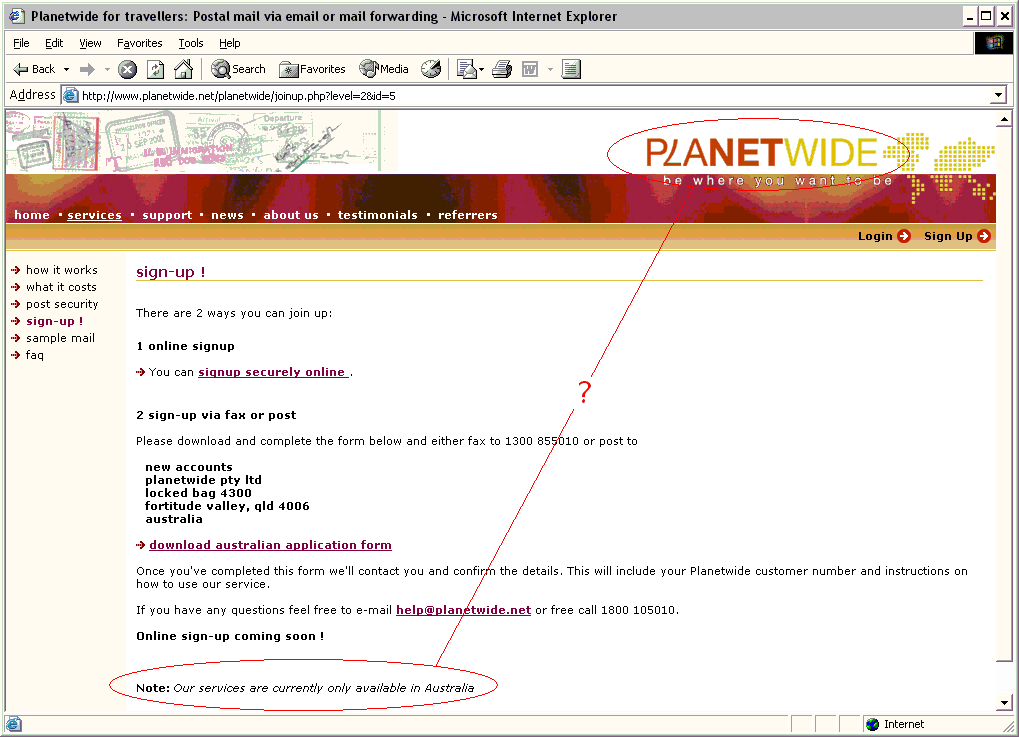
Task: Expand the Edit button dropdown arrow
Action: 550,70
